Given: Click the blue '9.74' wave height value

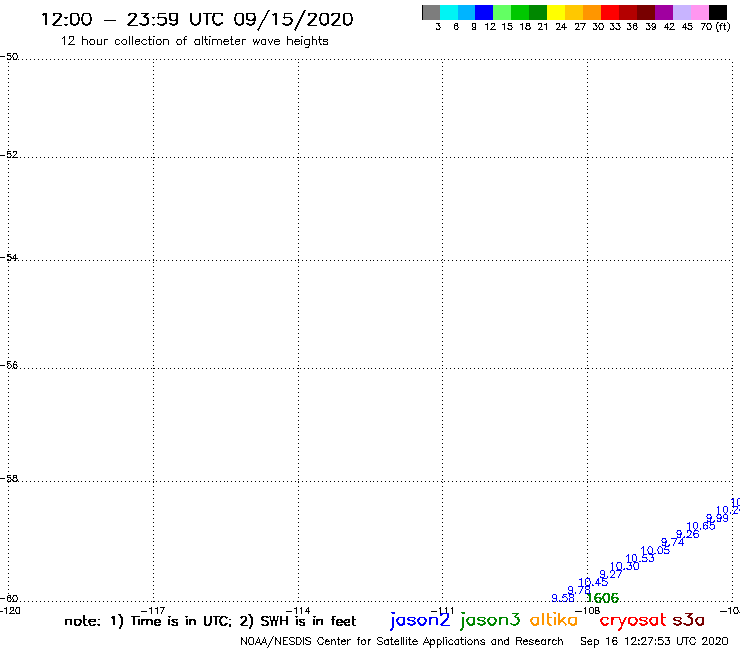Looking at the screenshot, I should pyautogui.click(x=673, y=542).
